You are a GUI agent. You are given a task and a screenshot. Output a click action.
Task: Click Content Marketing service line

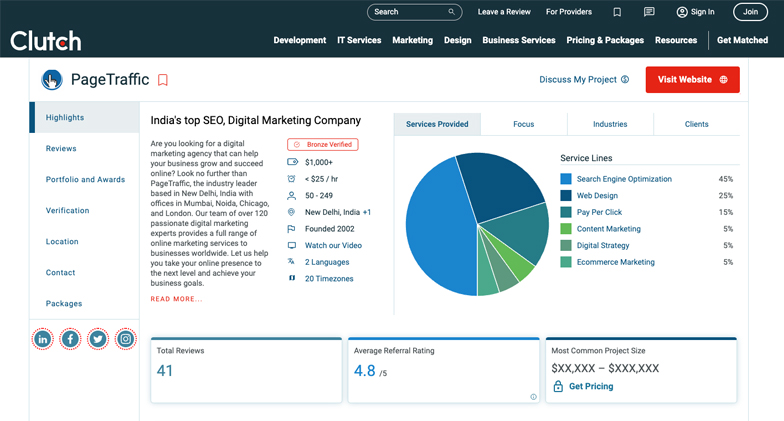pyautogui.click(x=608, y=229)
